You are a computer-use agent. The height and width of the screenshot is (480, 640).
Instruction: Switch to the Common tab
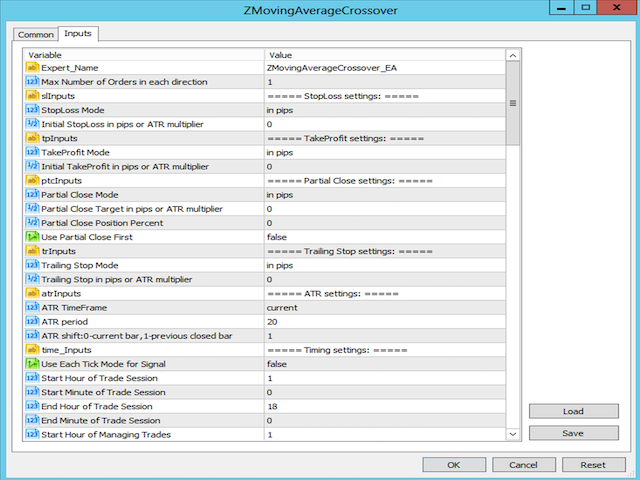click(x=36, y=35)
